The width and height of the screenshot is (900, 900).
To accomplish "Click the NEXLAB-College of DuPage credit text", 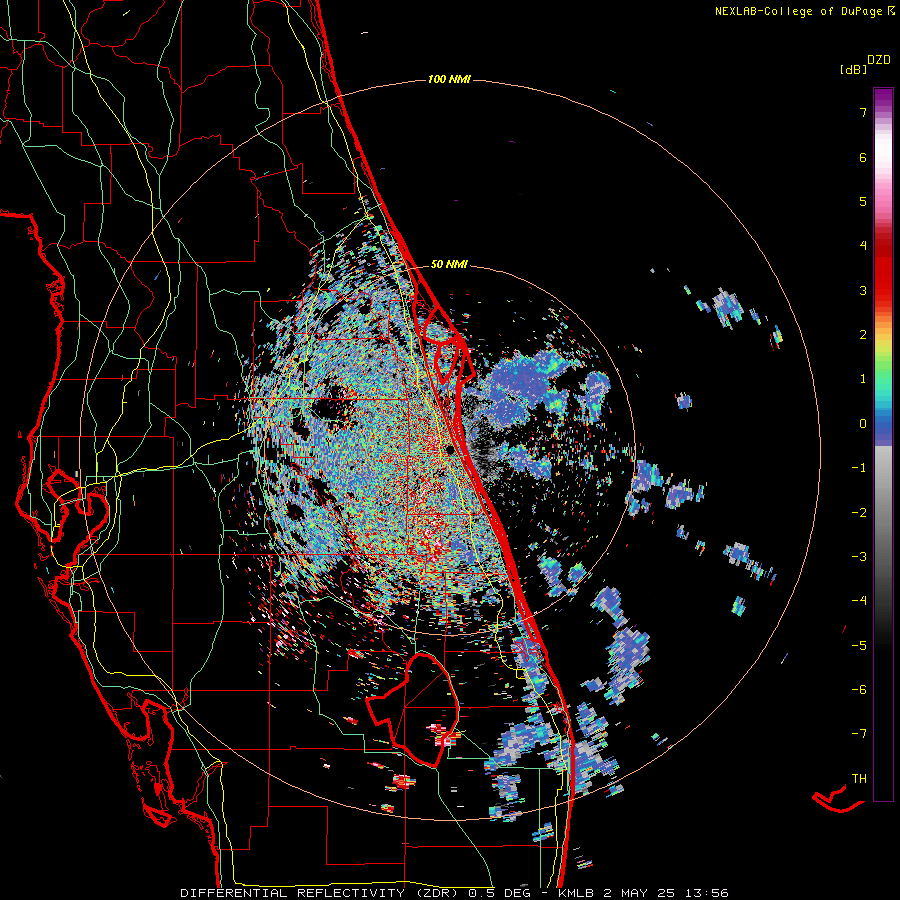I will [x=798, y=11].
